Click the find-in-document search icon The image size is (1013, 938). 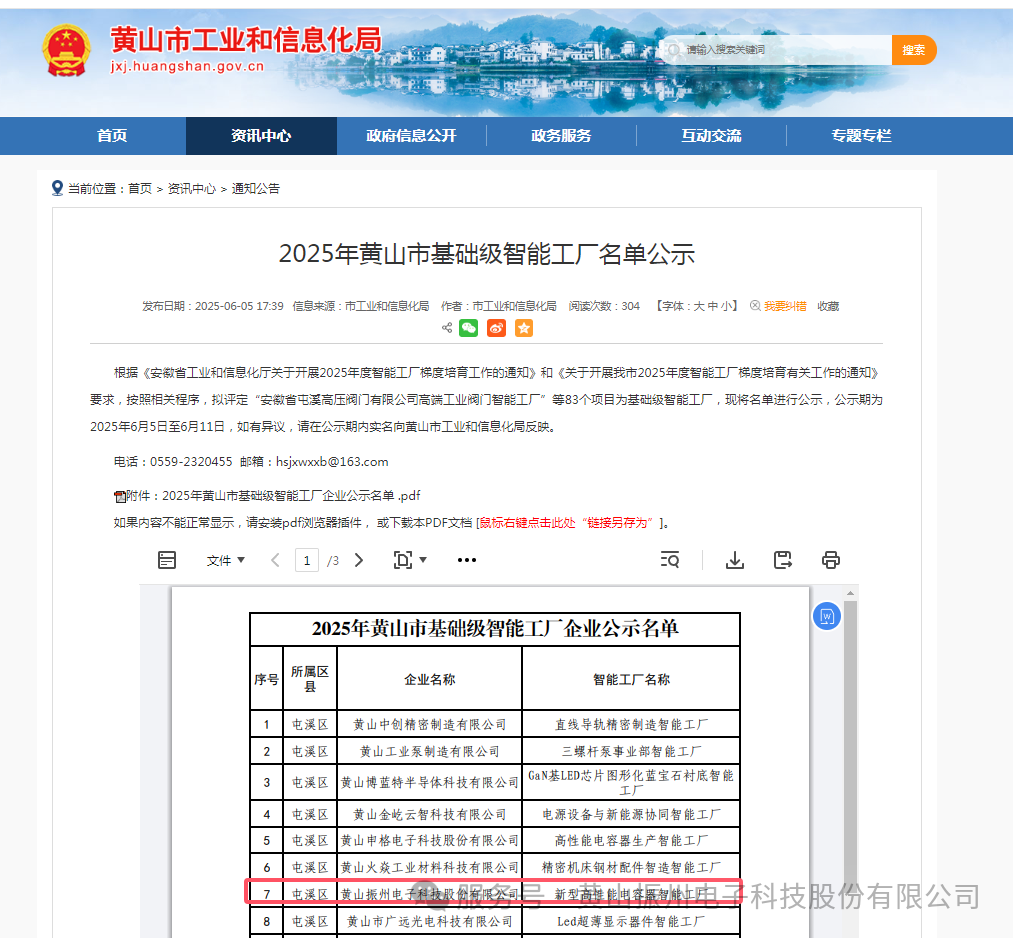click(670, 560)
